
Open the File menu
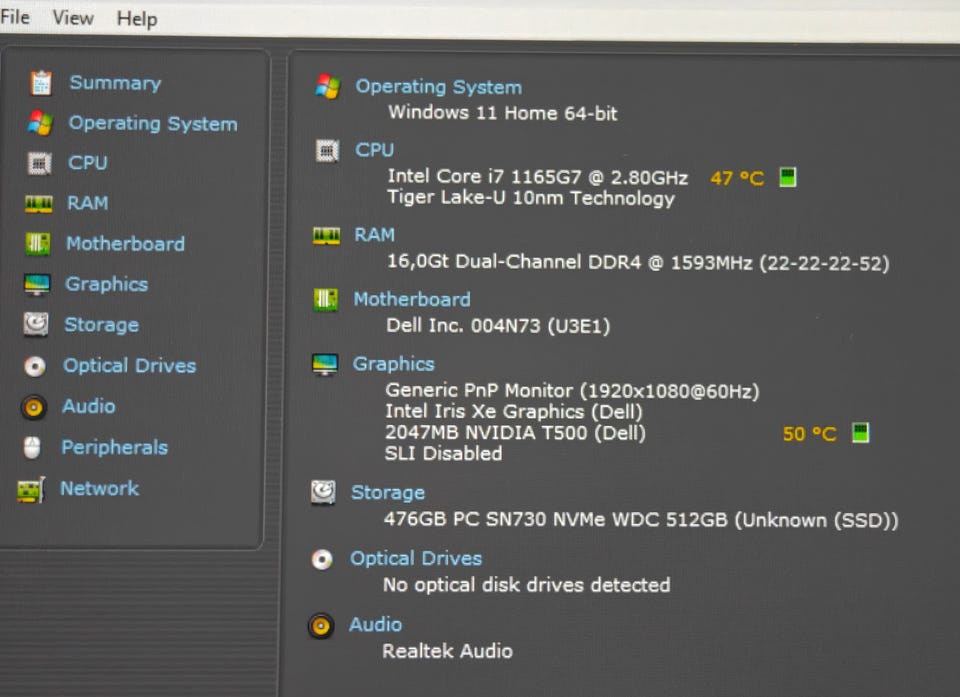coord(15,17)
